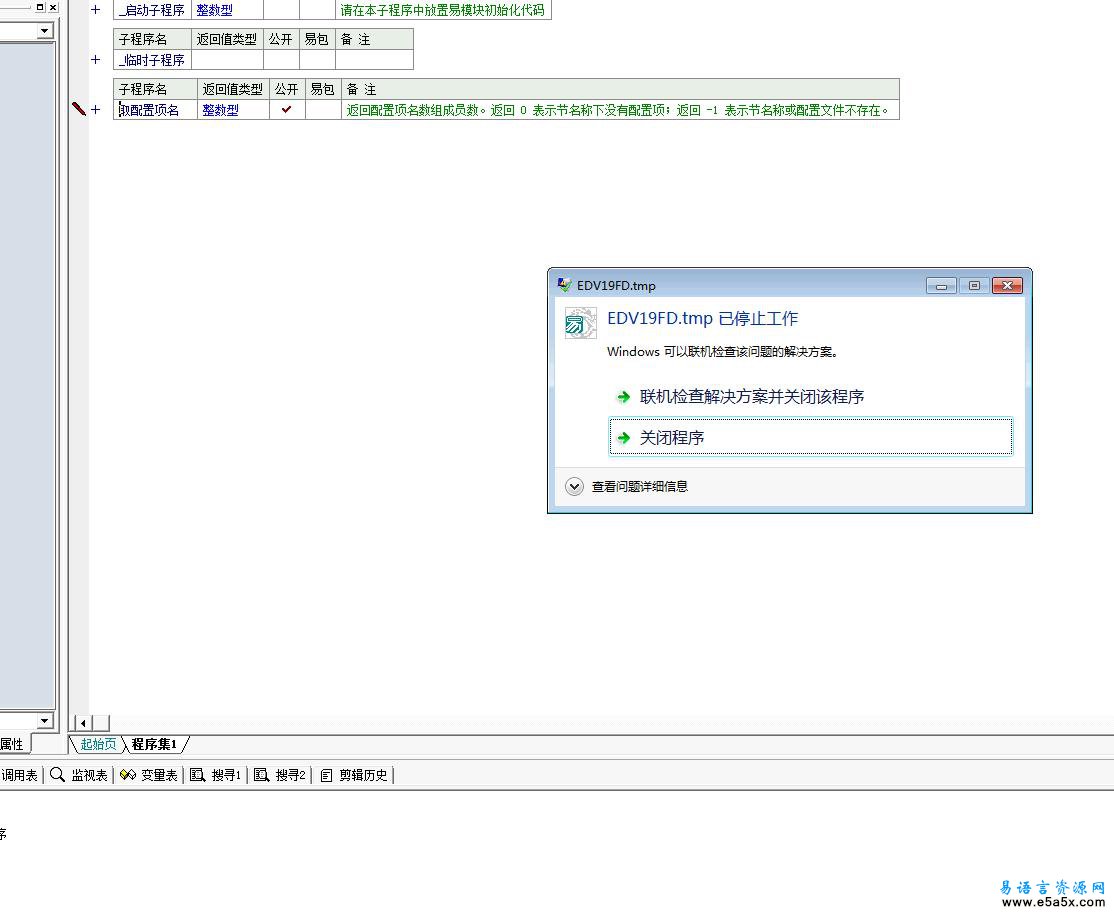Image resolution: width=1114 pixels, height=915 pixels.
Task: Expand the 取配置项名 row plus sign
Action: 95,109
